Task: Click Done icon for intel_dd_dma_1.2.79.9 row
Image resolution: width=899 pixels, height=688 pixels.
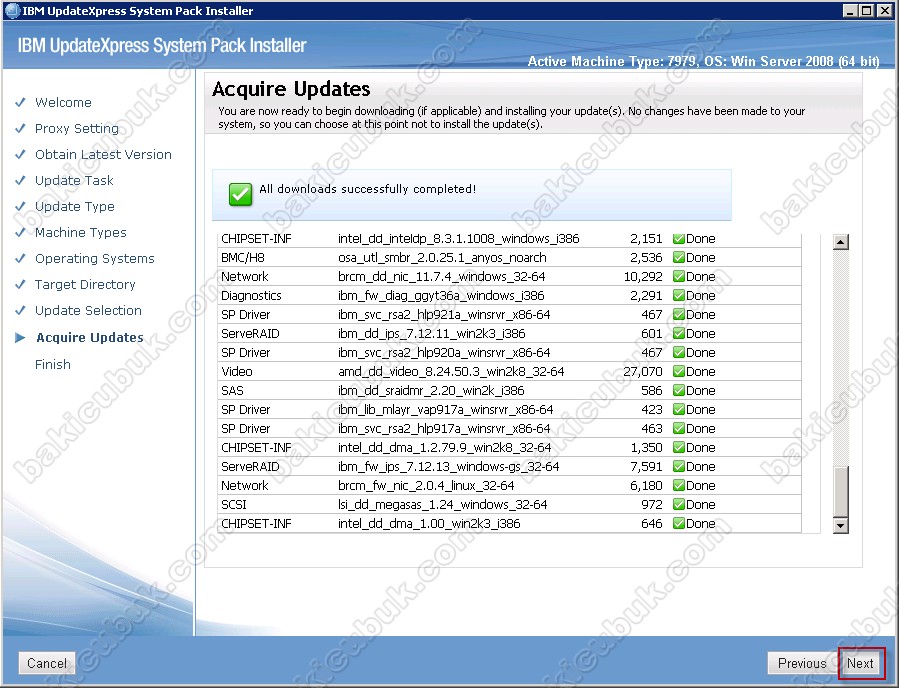Action: pyautogui.click(x=679, y=447)
